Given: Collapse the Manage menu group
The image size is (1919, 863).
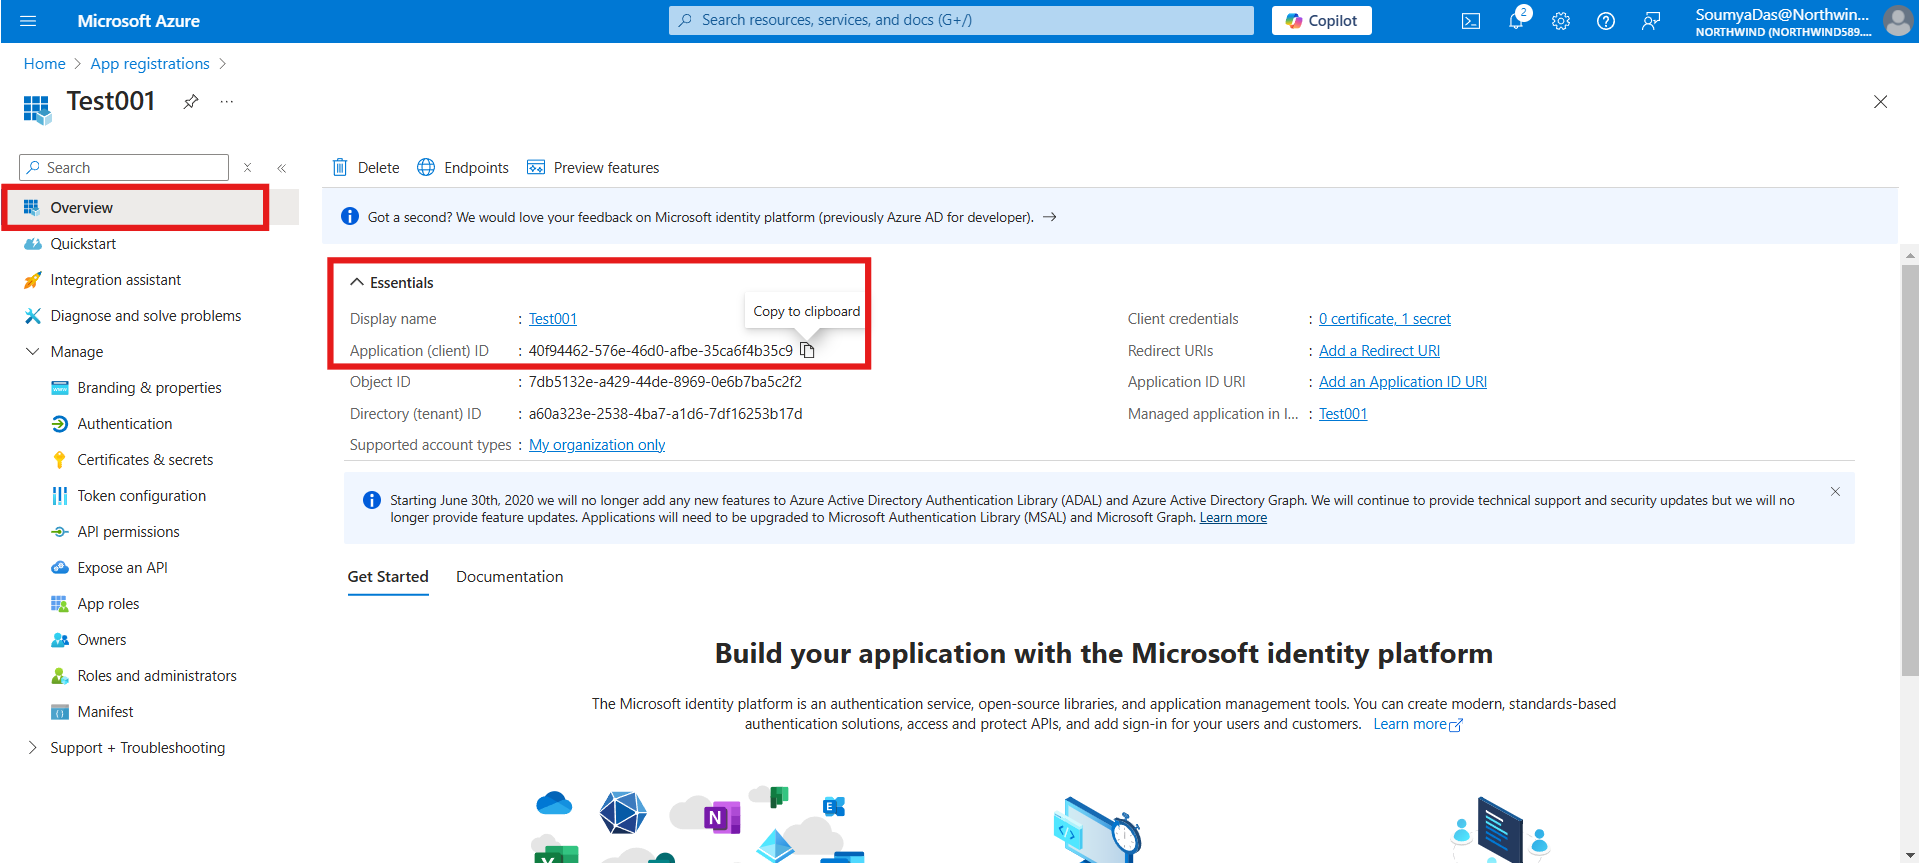Looking at the screenshot, I should click(x=33, y=352).
